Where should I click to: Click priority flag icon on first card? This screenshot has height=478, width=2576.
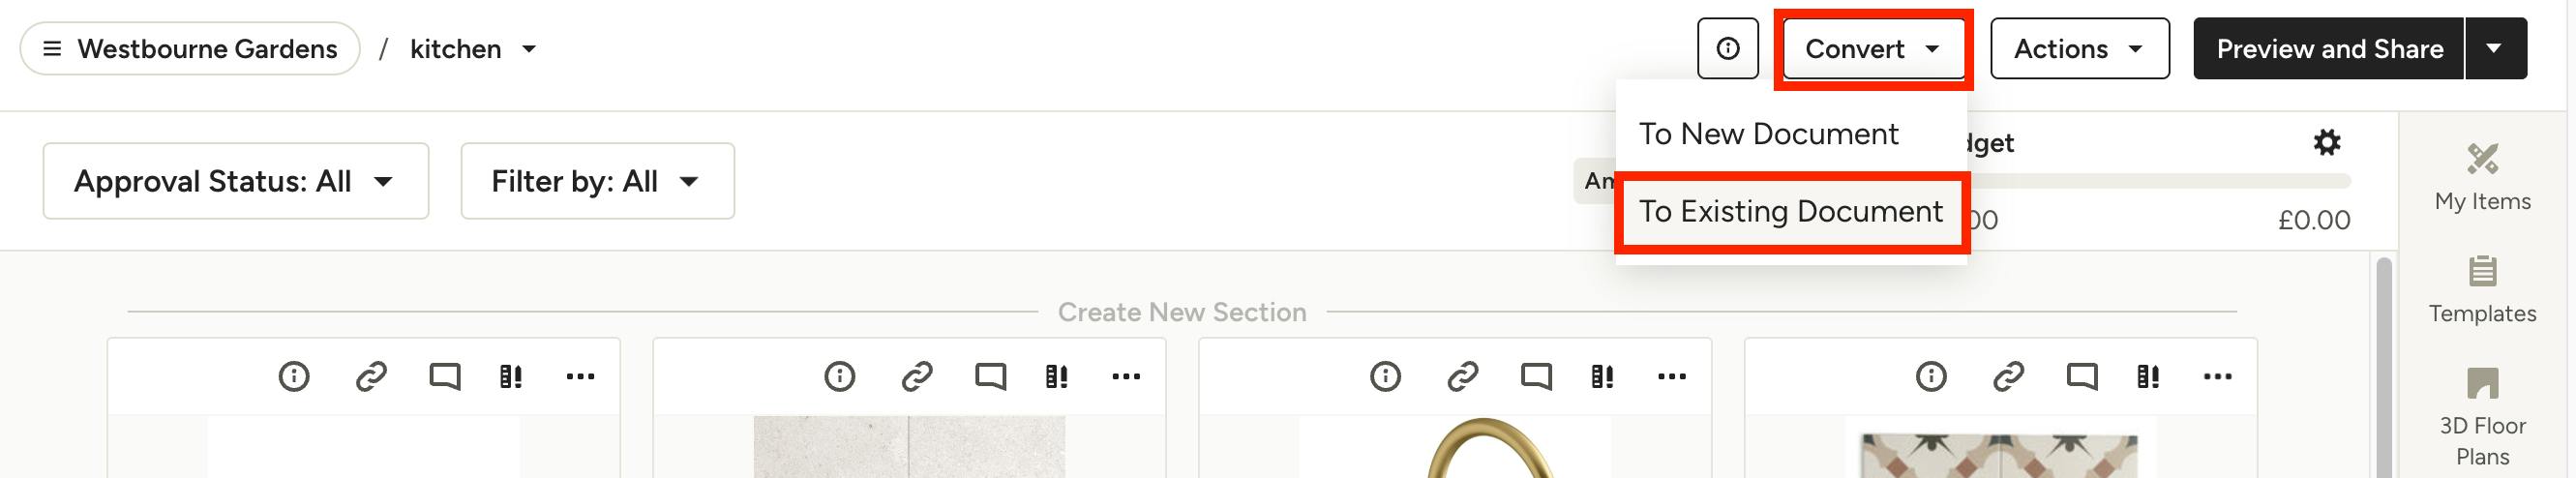tap(510, 376)
